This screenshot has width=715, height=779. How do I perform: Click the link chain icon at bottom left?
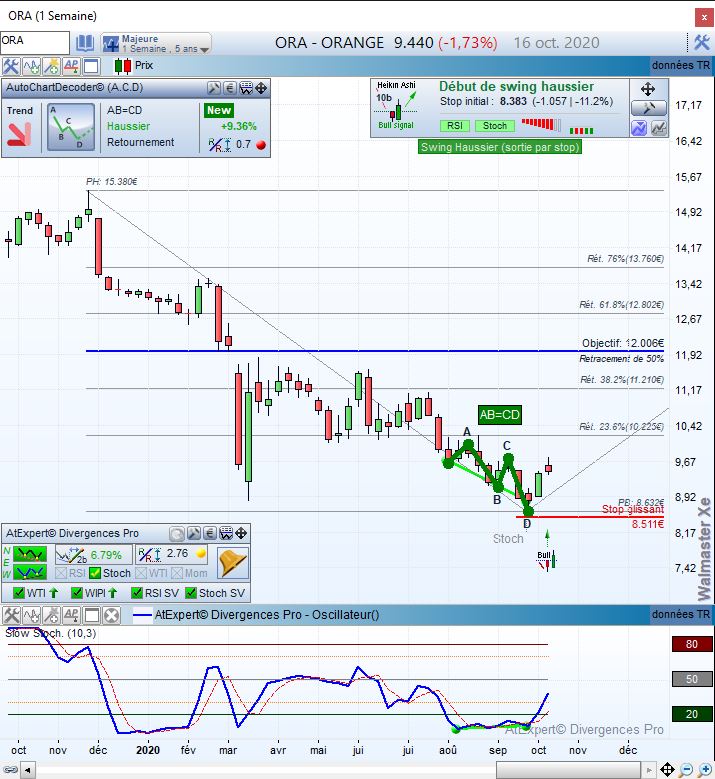click(10, 770)
